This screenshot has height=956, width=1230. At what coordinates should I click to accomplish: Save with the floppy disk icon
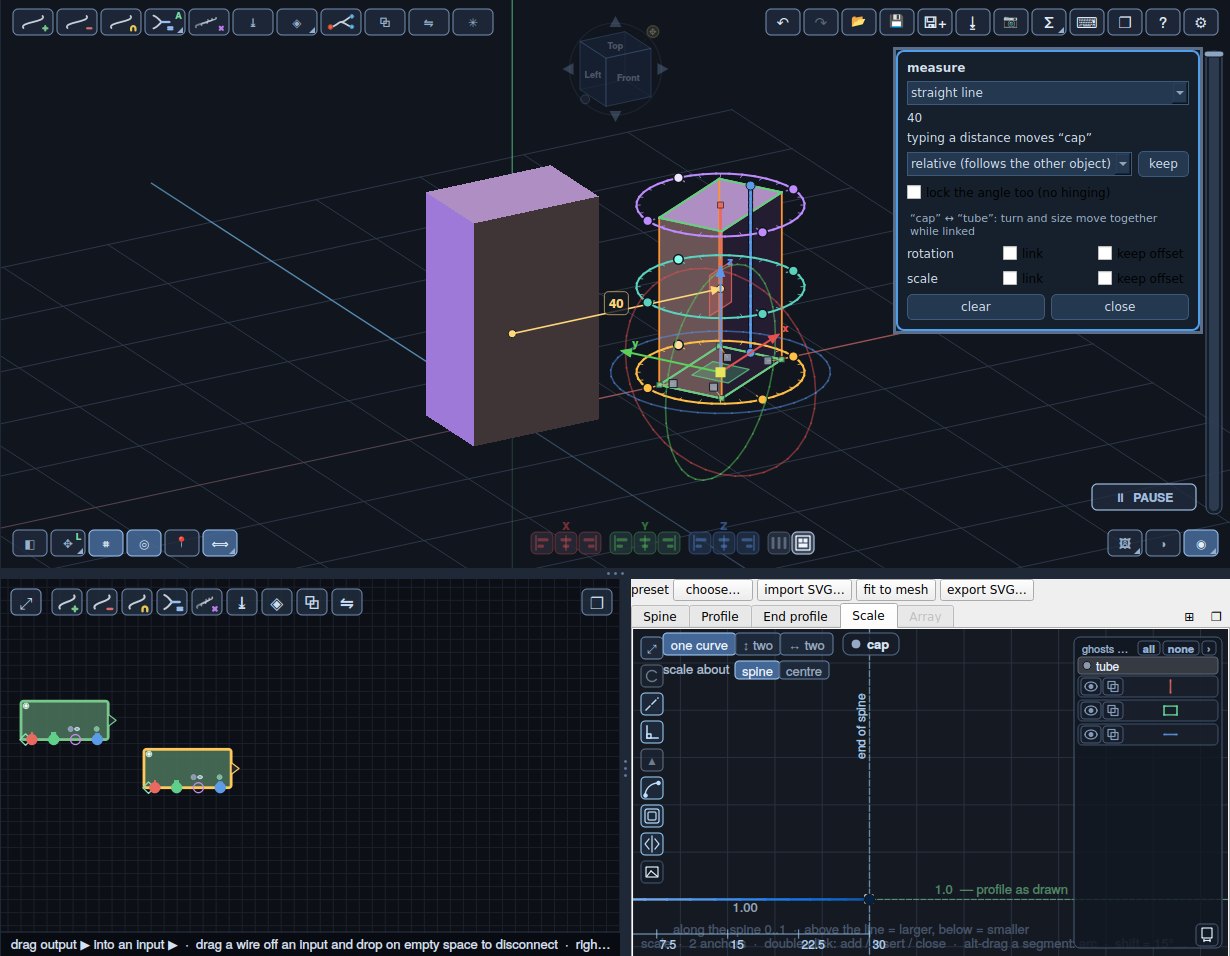(x=896, y=22)
